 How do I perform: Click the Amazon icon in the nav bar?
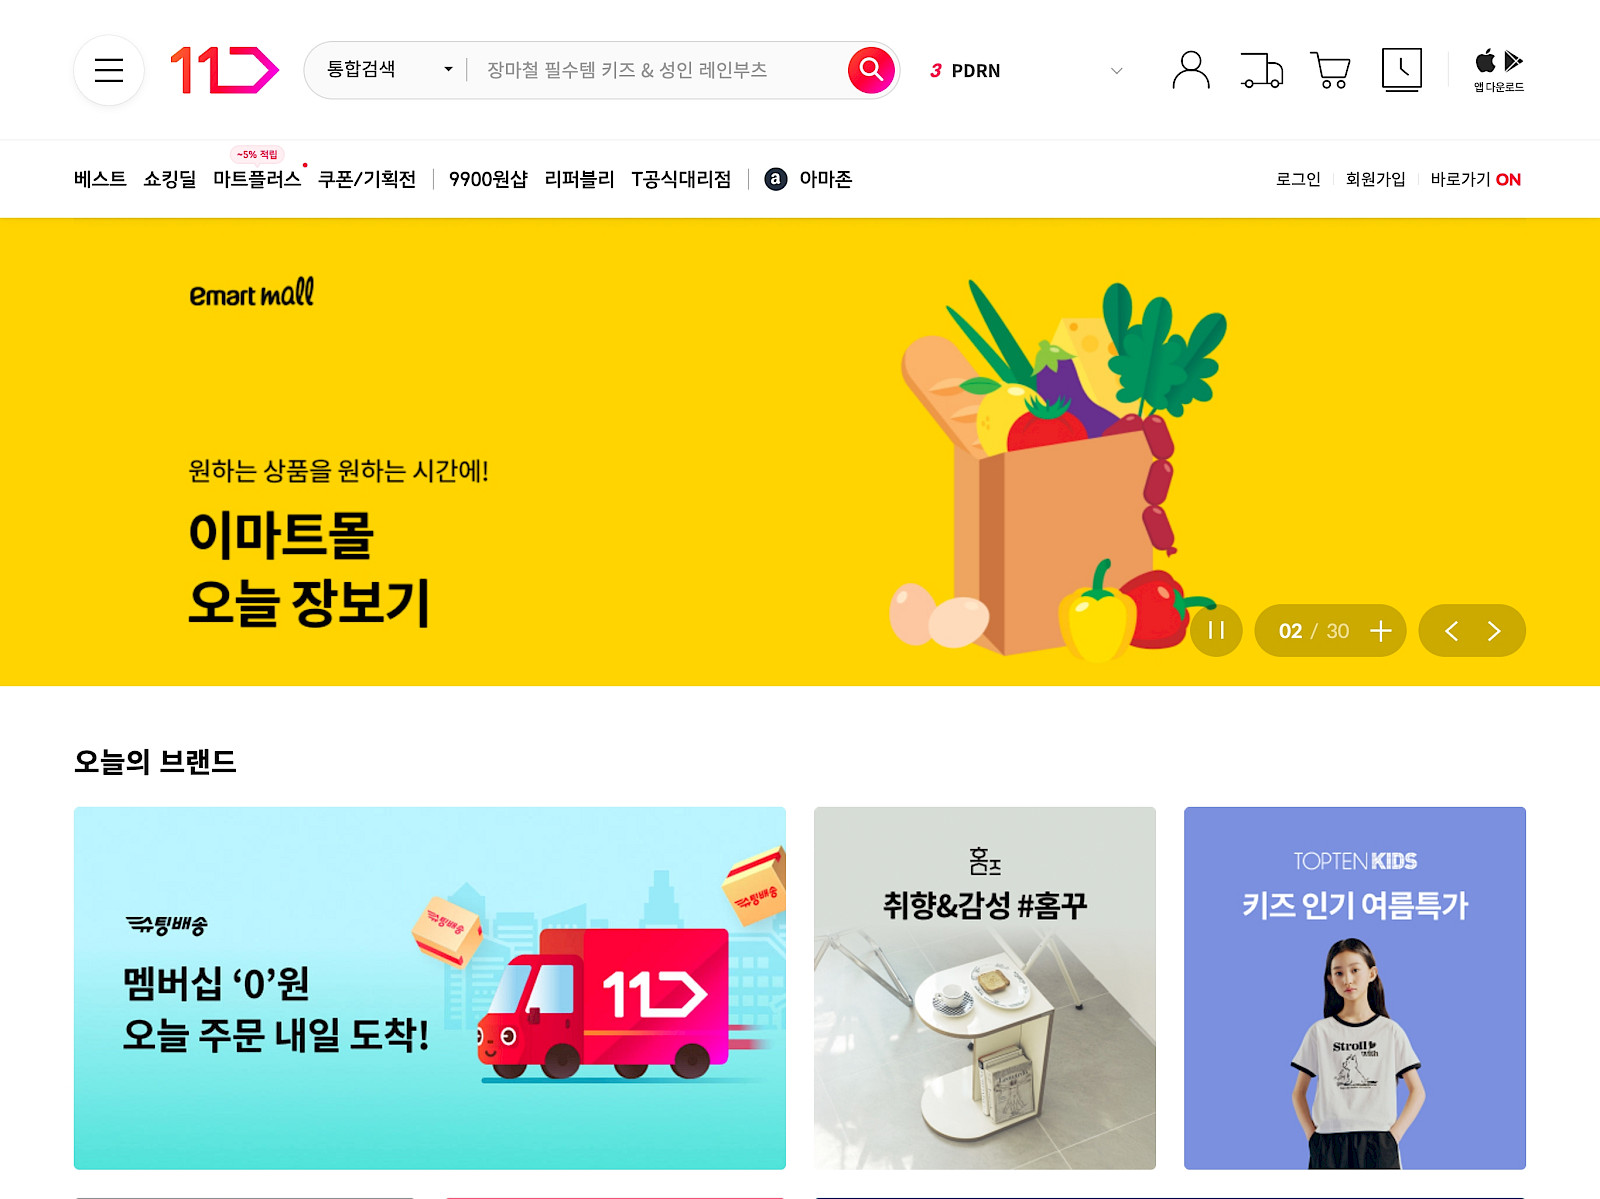[775, 179]
